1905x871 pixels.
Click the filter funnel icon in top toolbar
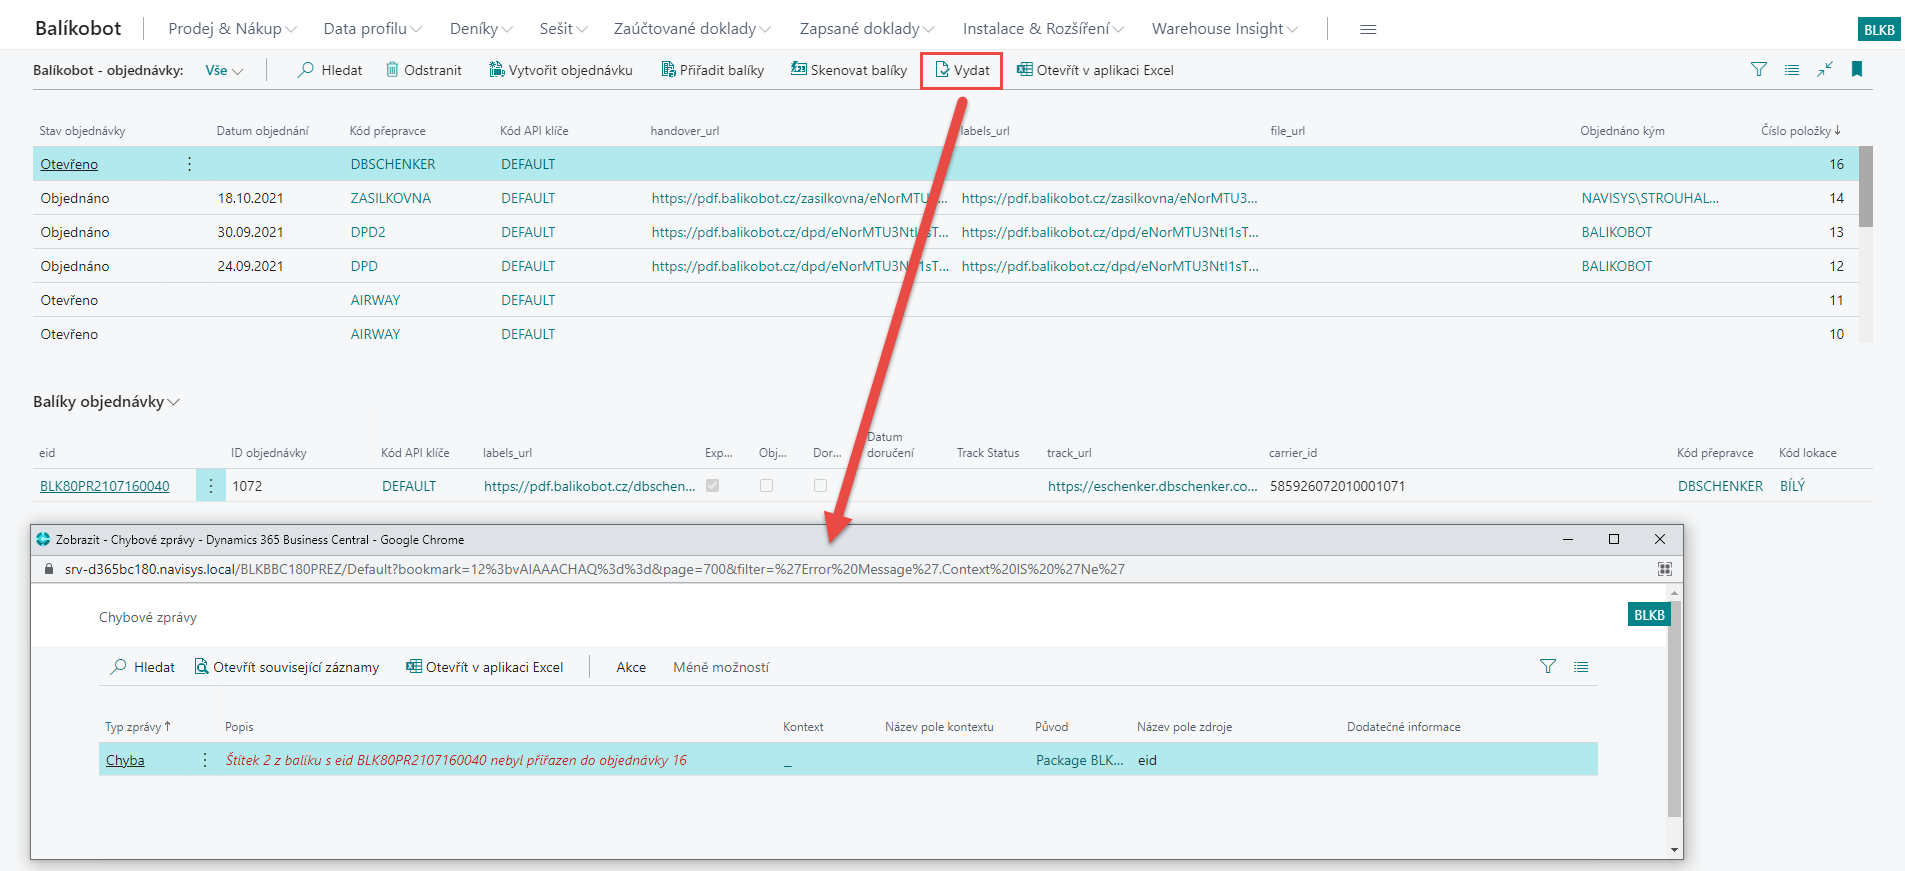[x=1758, y=69]
